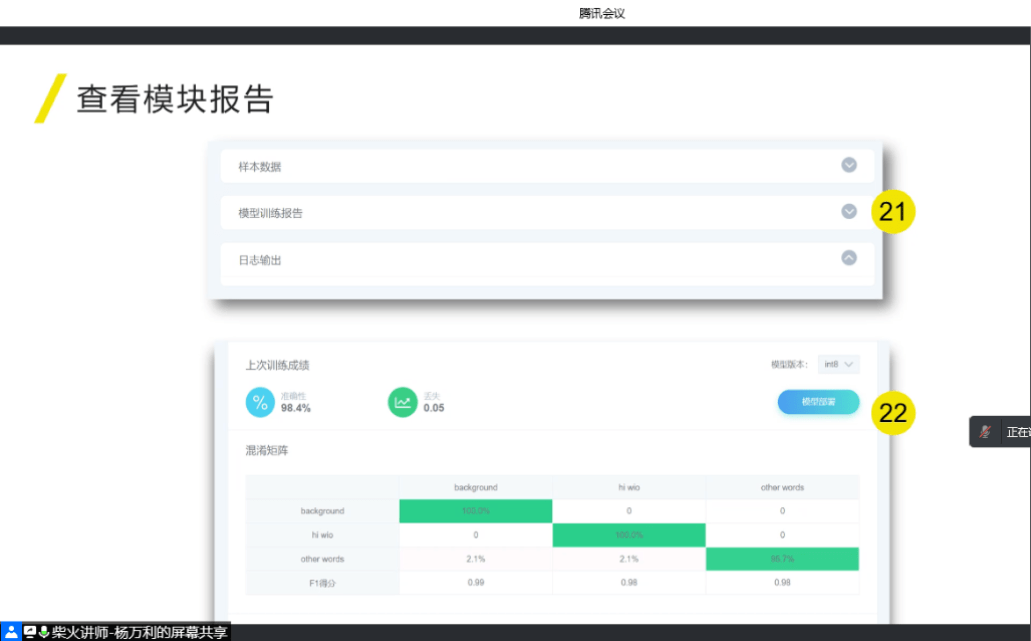Click the green hi wio 100.0% cell
This screenshot has height=641, width=1031.
[x=629, y=535]
